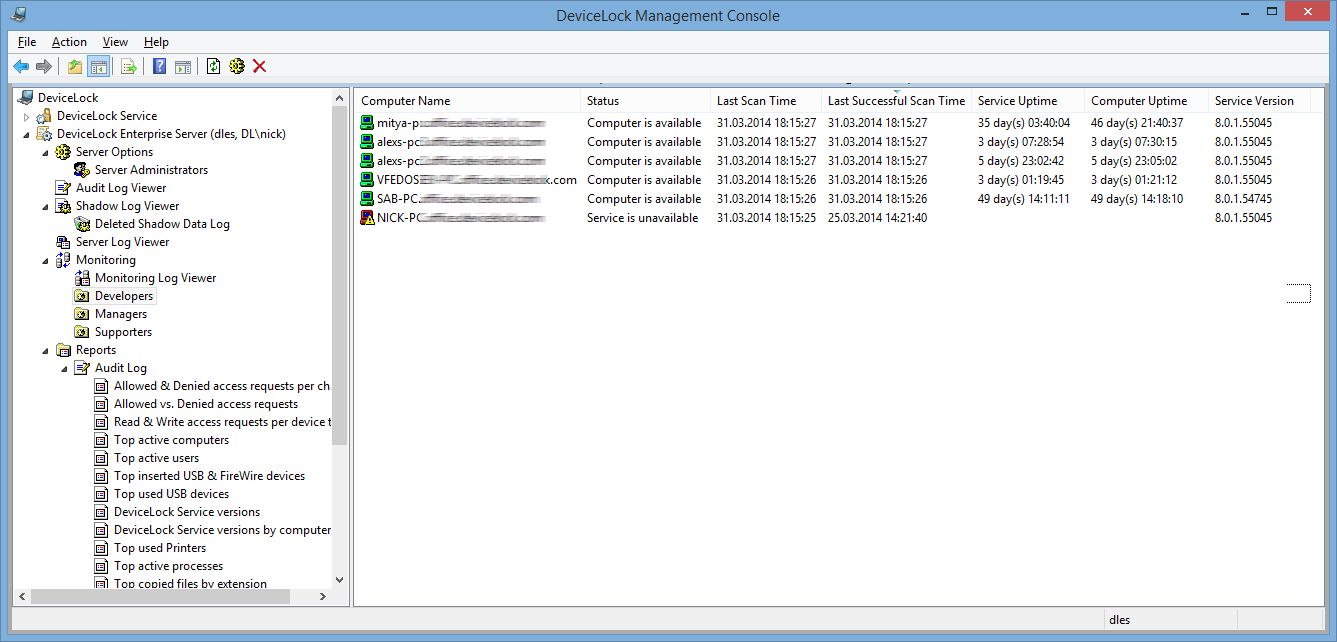
Task: Open the Top active users report
Action: pos(156,458)
